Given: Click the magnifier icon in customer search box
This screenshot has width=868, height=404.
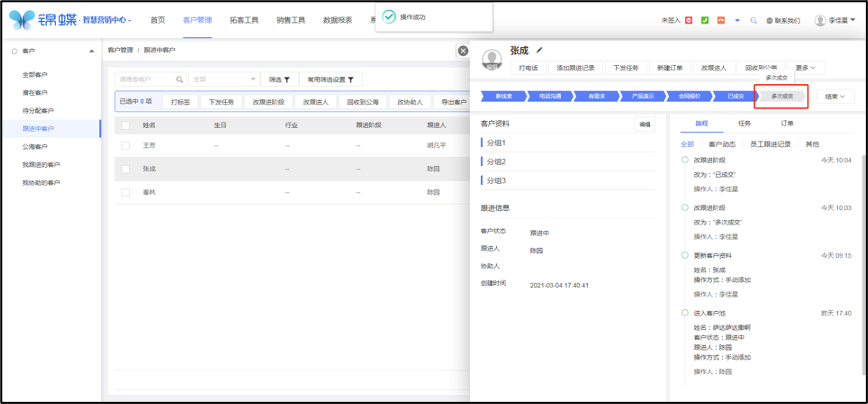Looking at the screenshot, I should (179, 80).
